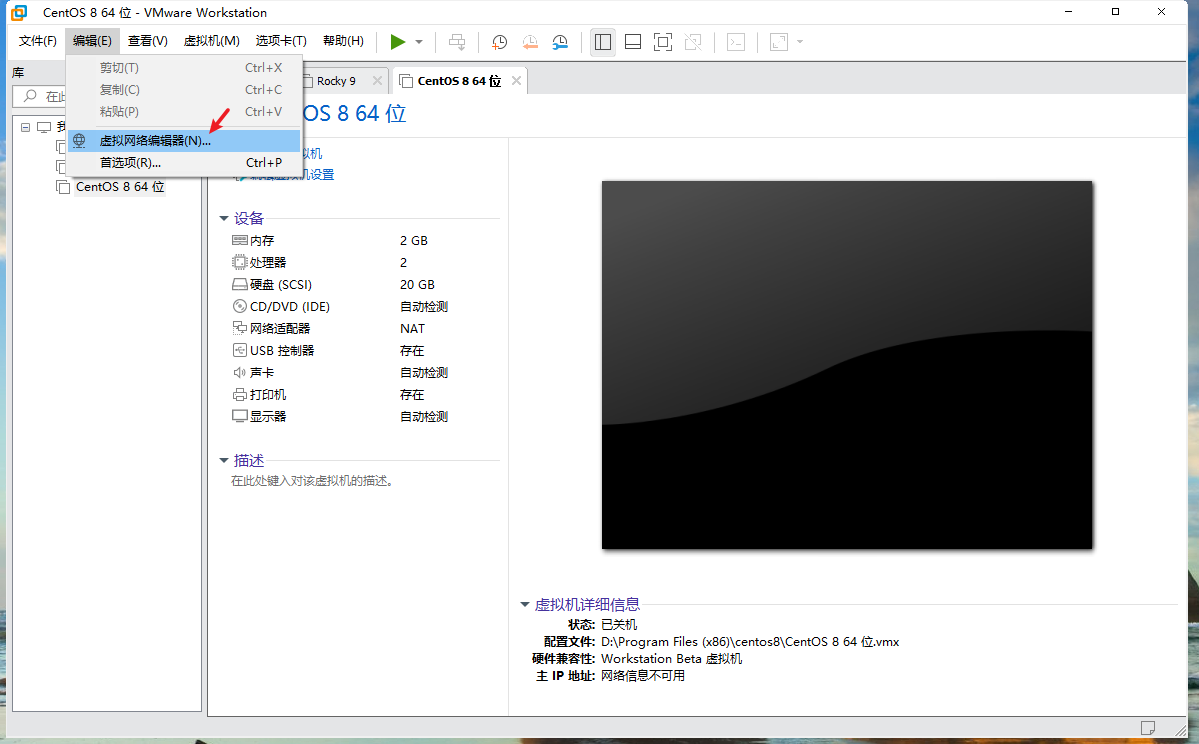Open 网络适配器 device settings
1199x744 pixels.
tap(280, 328)
